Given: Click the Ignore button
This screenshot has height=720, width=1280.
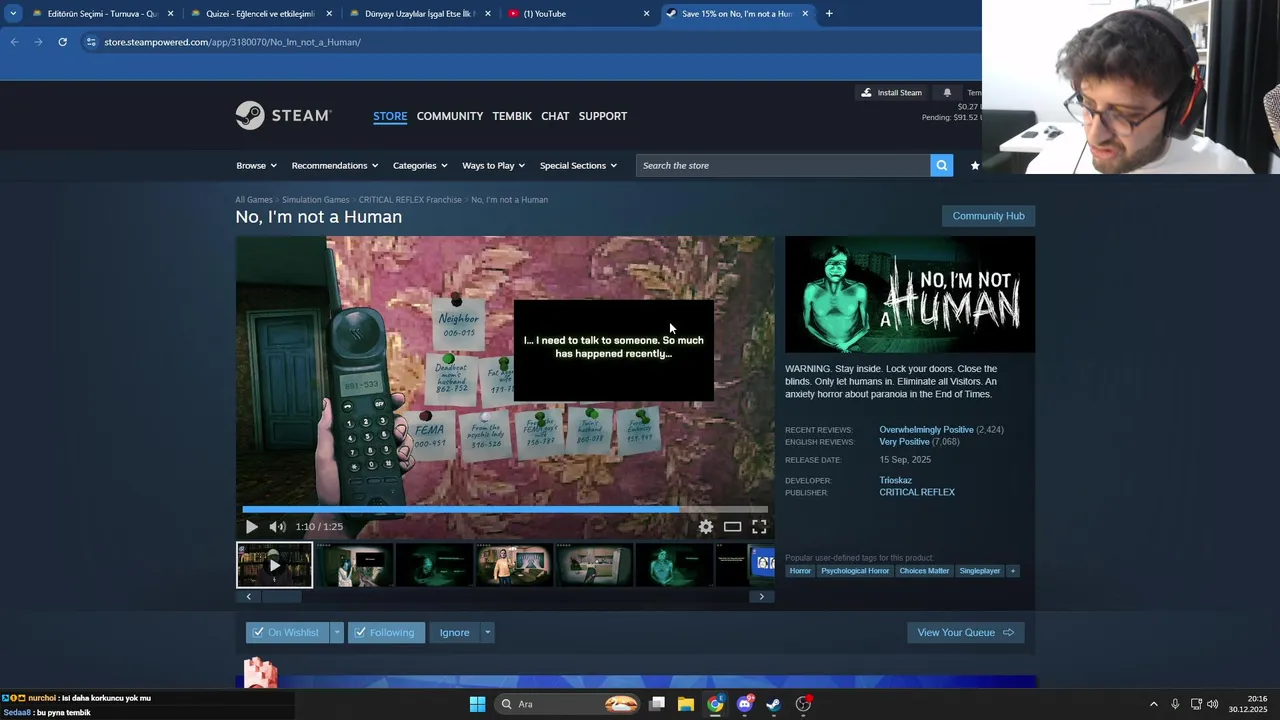Looking at the screenshot, I should [454, 632].
